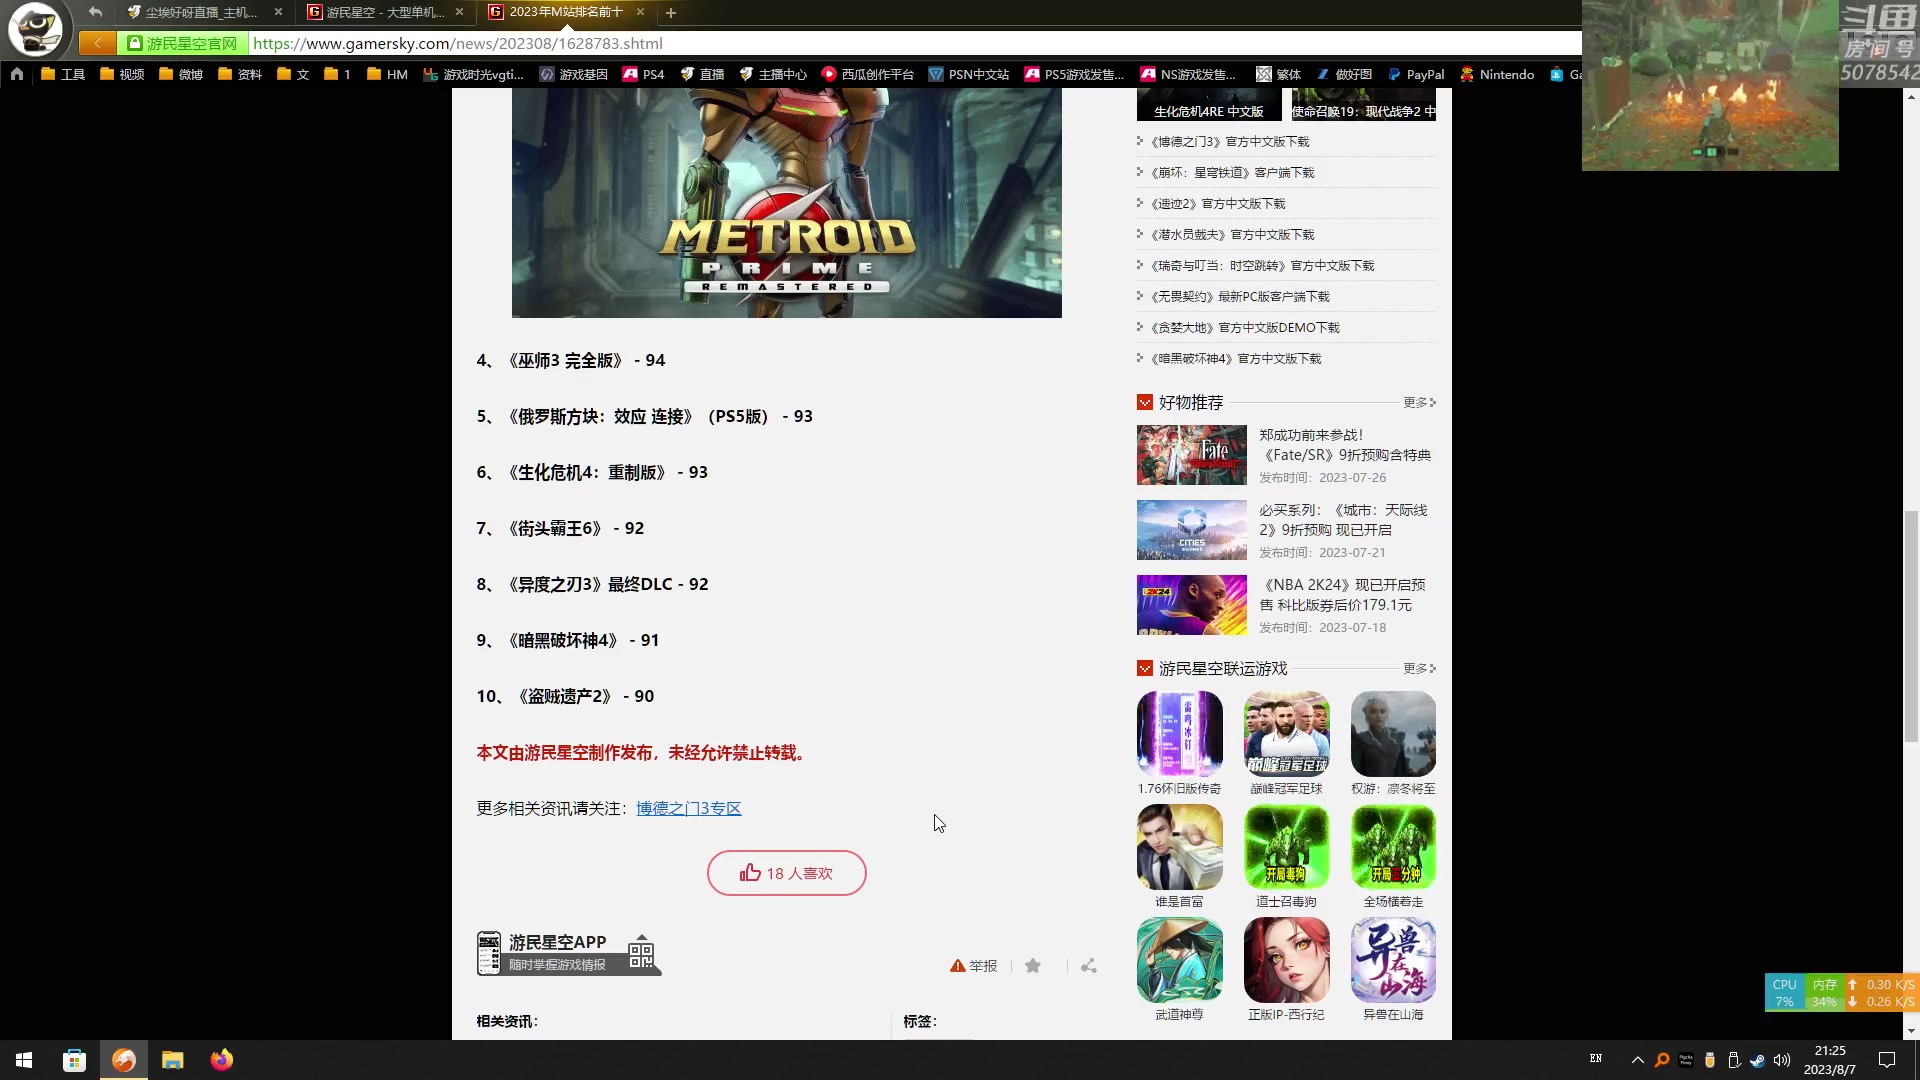The width and height of the screenshot is (1920, 1080).
Task: Click the 游民星空官网 site identity badge
Action: (183, 43)
